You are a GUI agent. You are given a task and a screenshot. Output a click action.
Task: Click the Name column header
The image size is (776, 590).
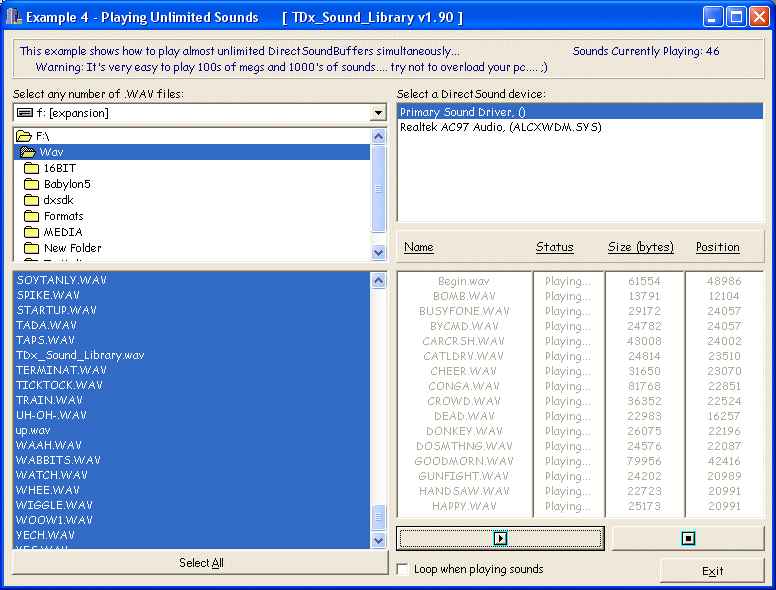pyautogui.click(x=419, y=247)
